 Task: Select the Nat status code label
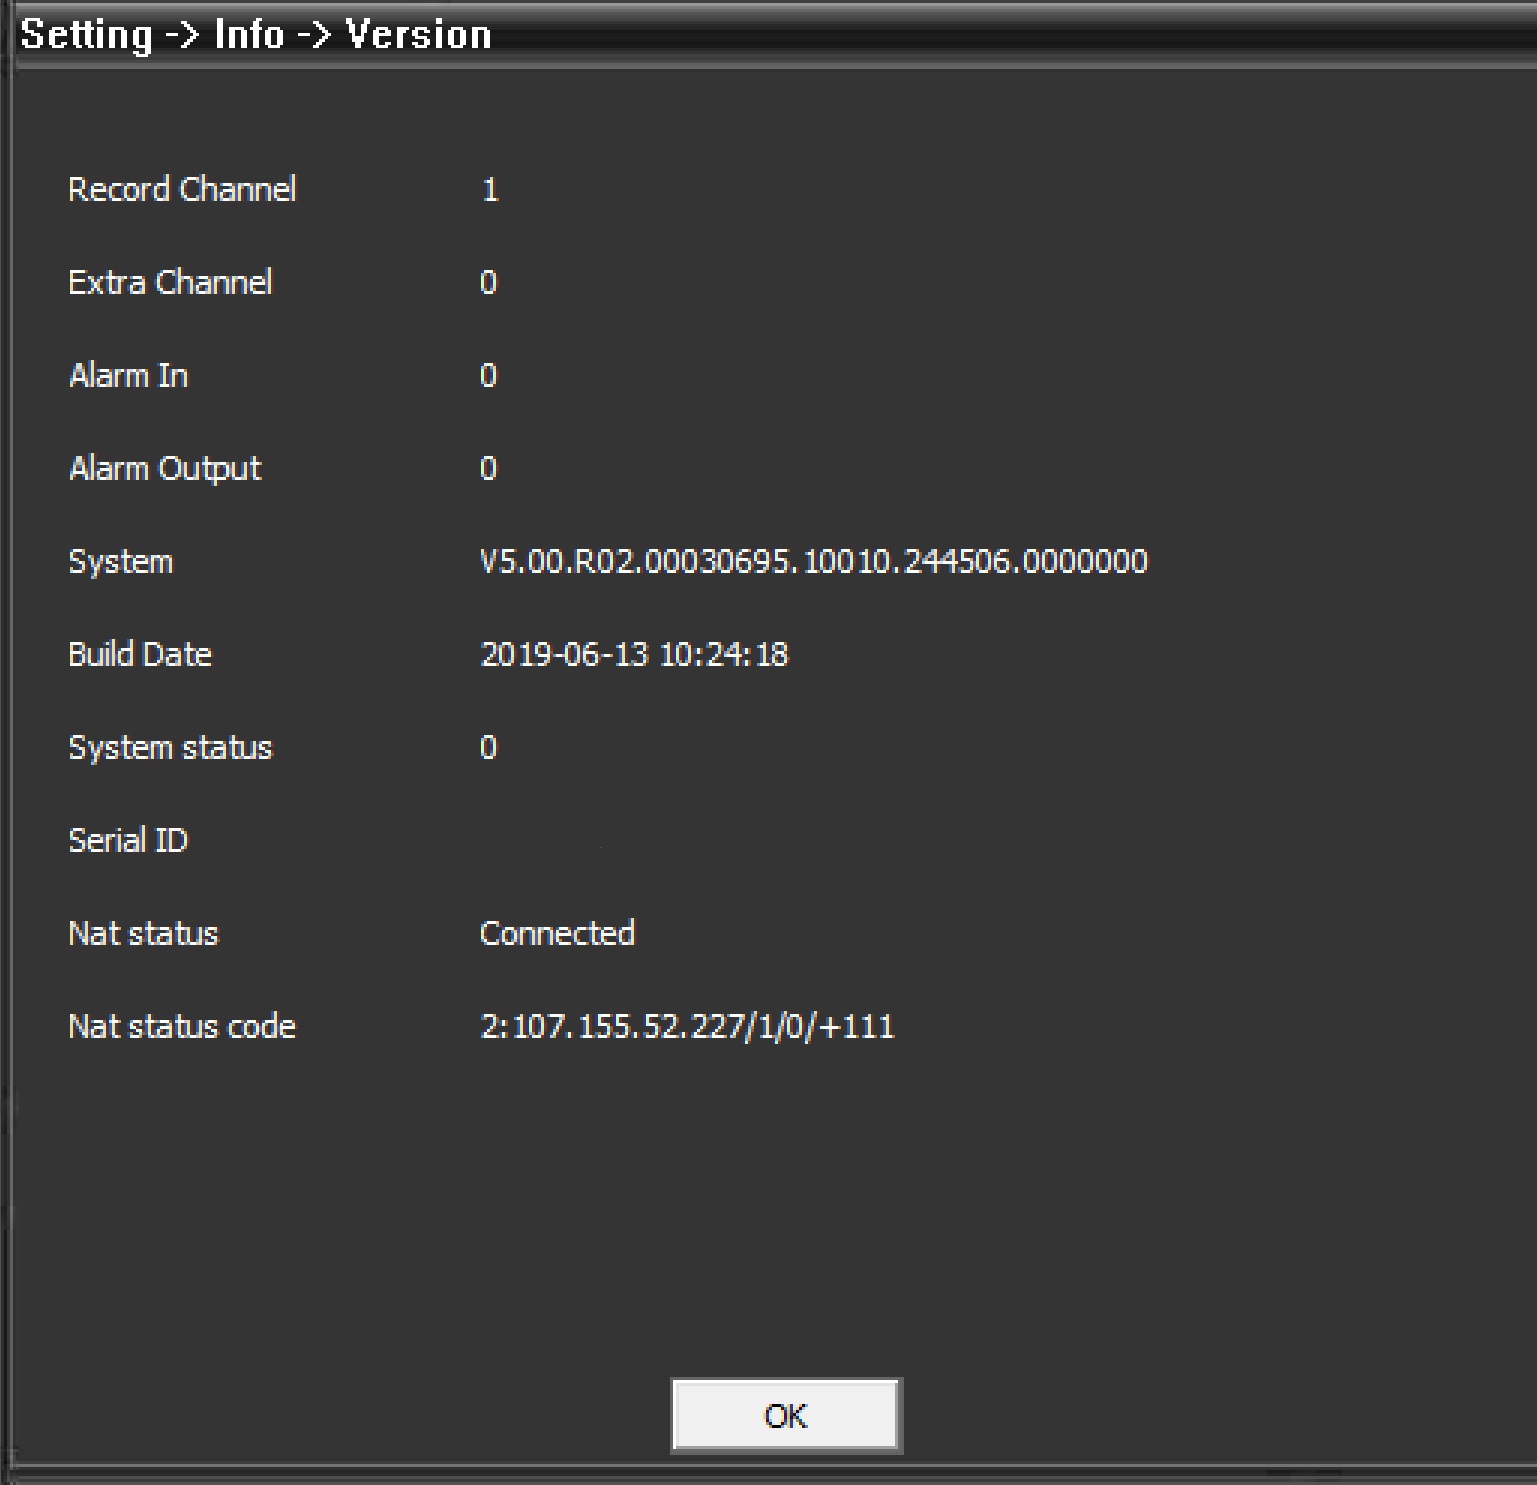182,1027
